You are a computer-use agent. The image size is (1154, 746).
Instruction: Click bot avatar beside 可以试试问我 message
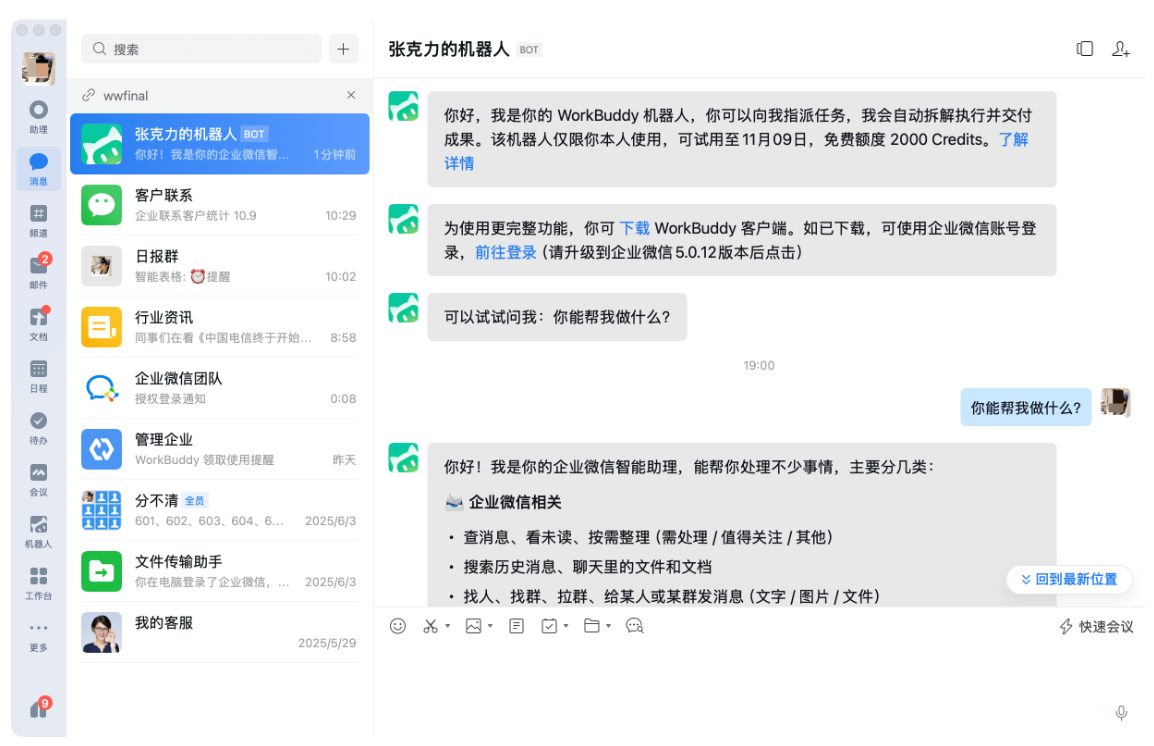[x=403, y=308]
